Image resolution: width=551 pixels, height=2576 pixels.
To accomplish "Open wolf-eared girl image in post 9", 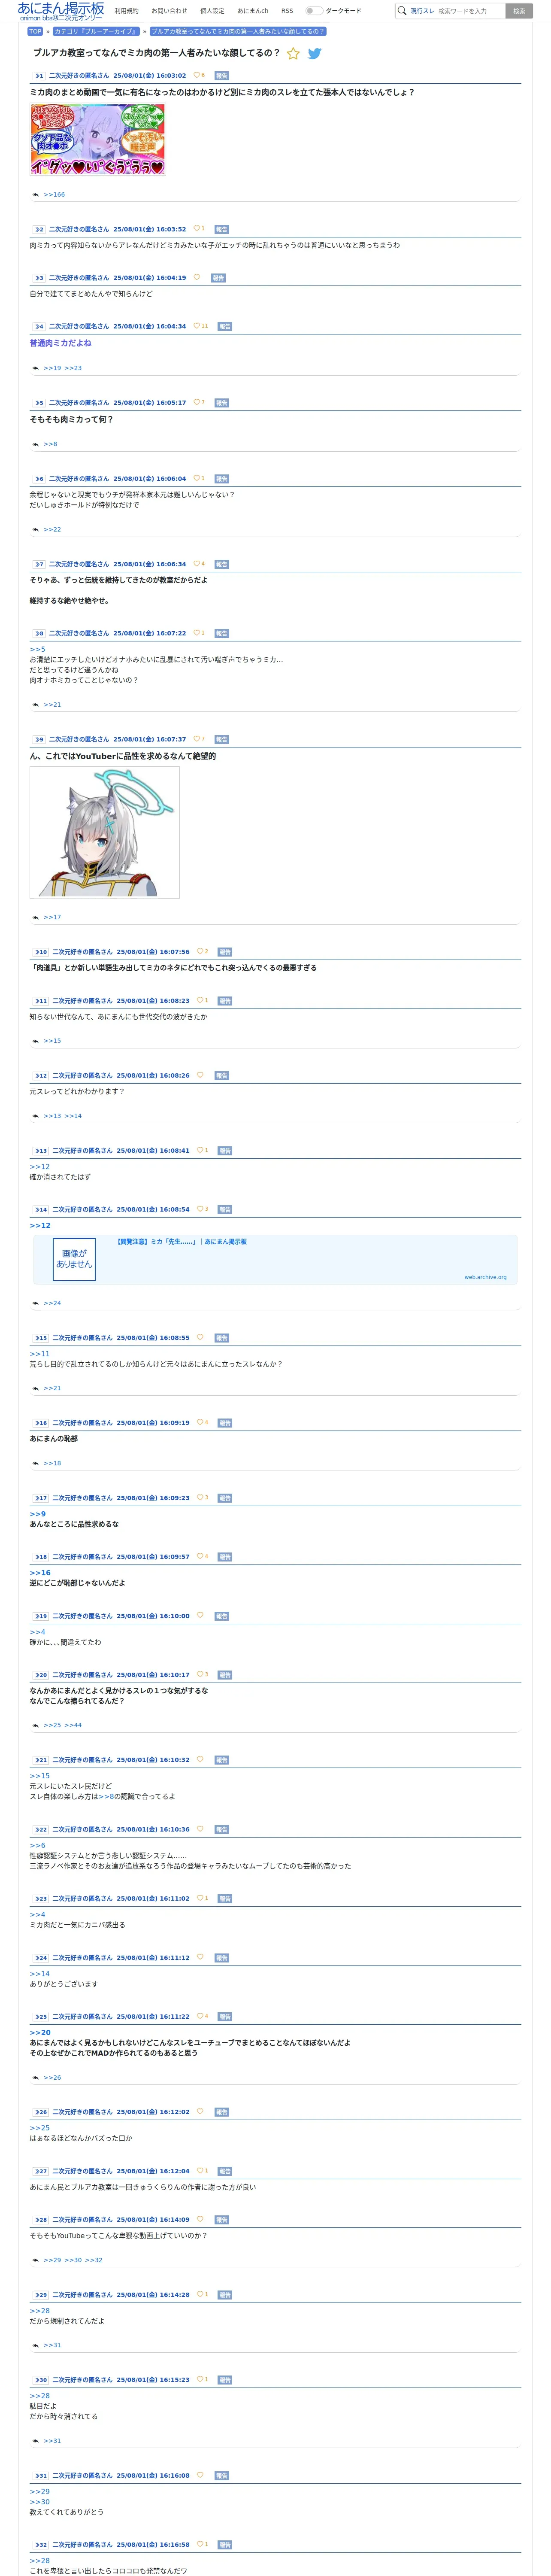I will (105, 832).
